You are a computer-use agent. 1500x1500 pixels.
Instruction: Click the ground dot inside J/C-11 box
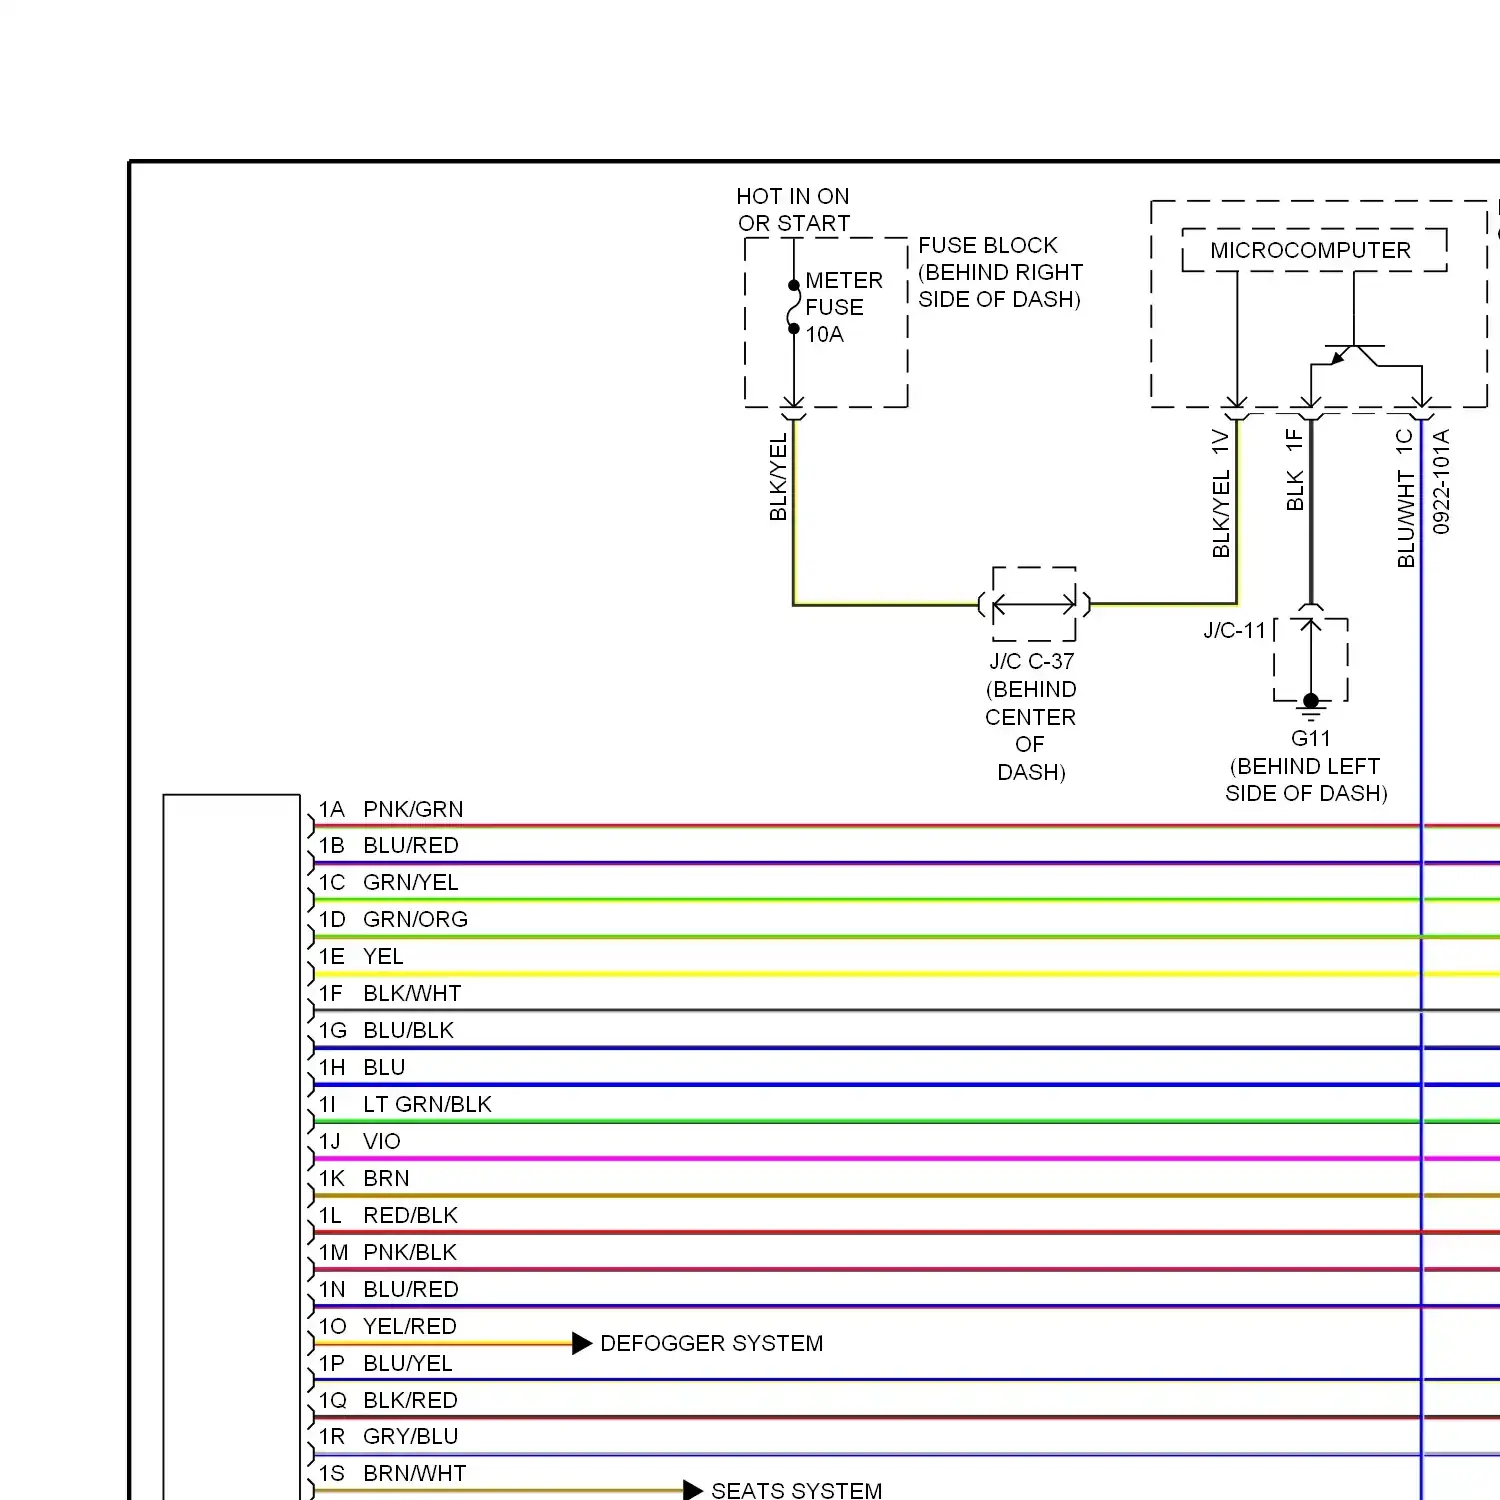[x=1311, y=700]
